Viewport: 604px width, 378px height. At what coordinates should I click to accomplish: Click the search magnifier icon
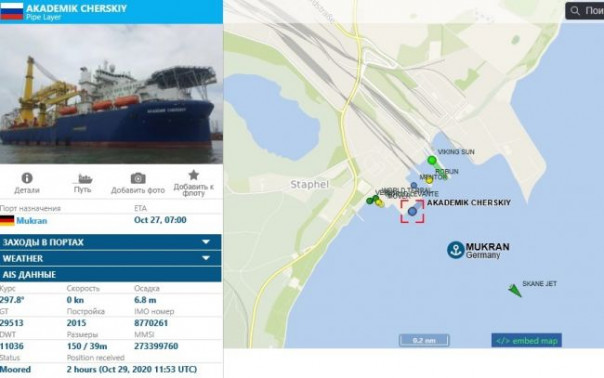point(575,11)
